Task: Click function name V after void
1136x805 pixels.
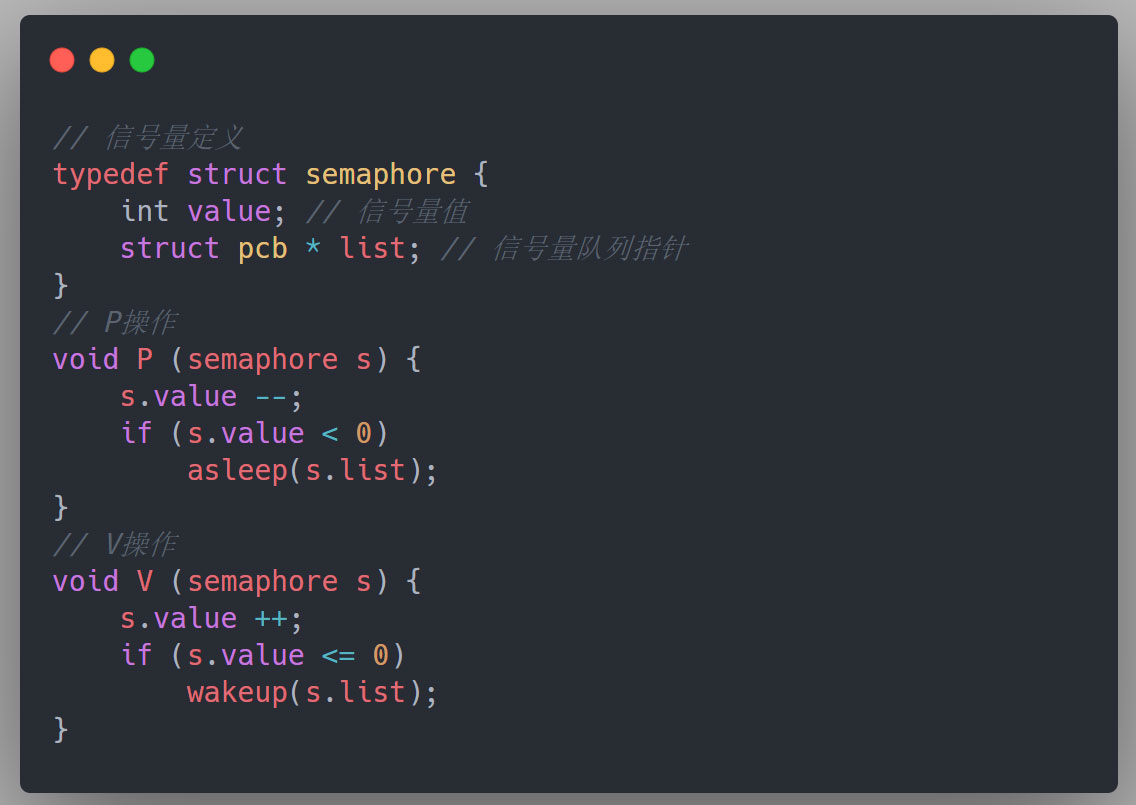Action: [145, 581]
